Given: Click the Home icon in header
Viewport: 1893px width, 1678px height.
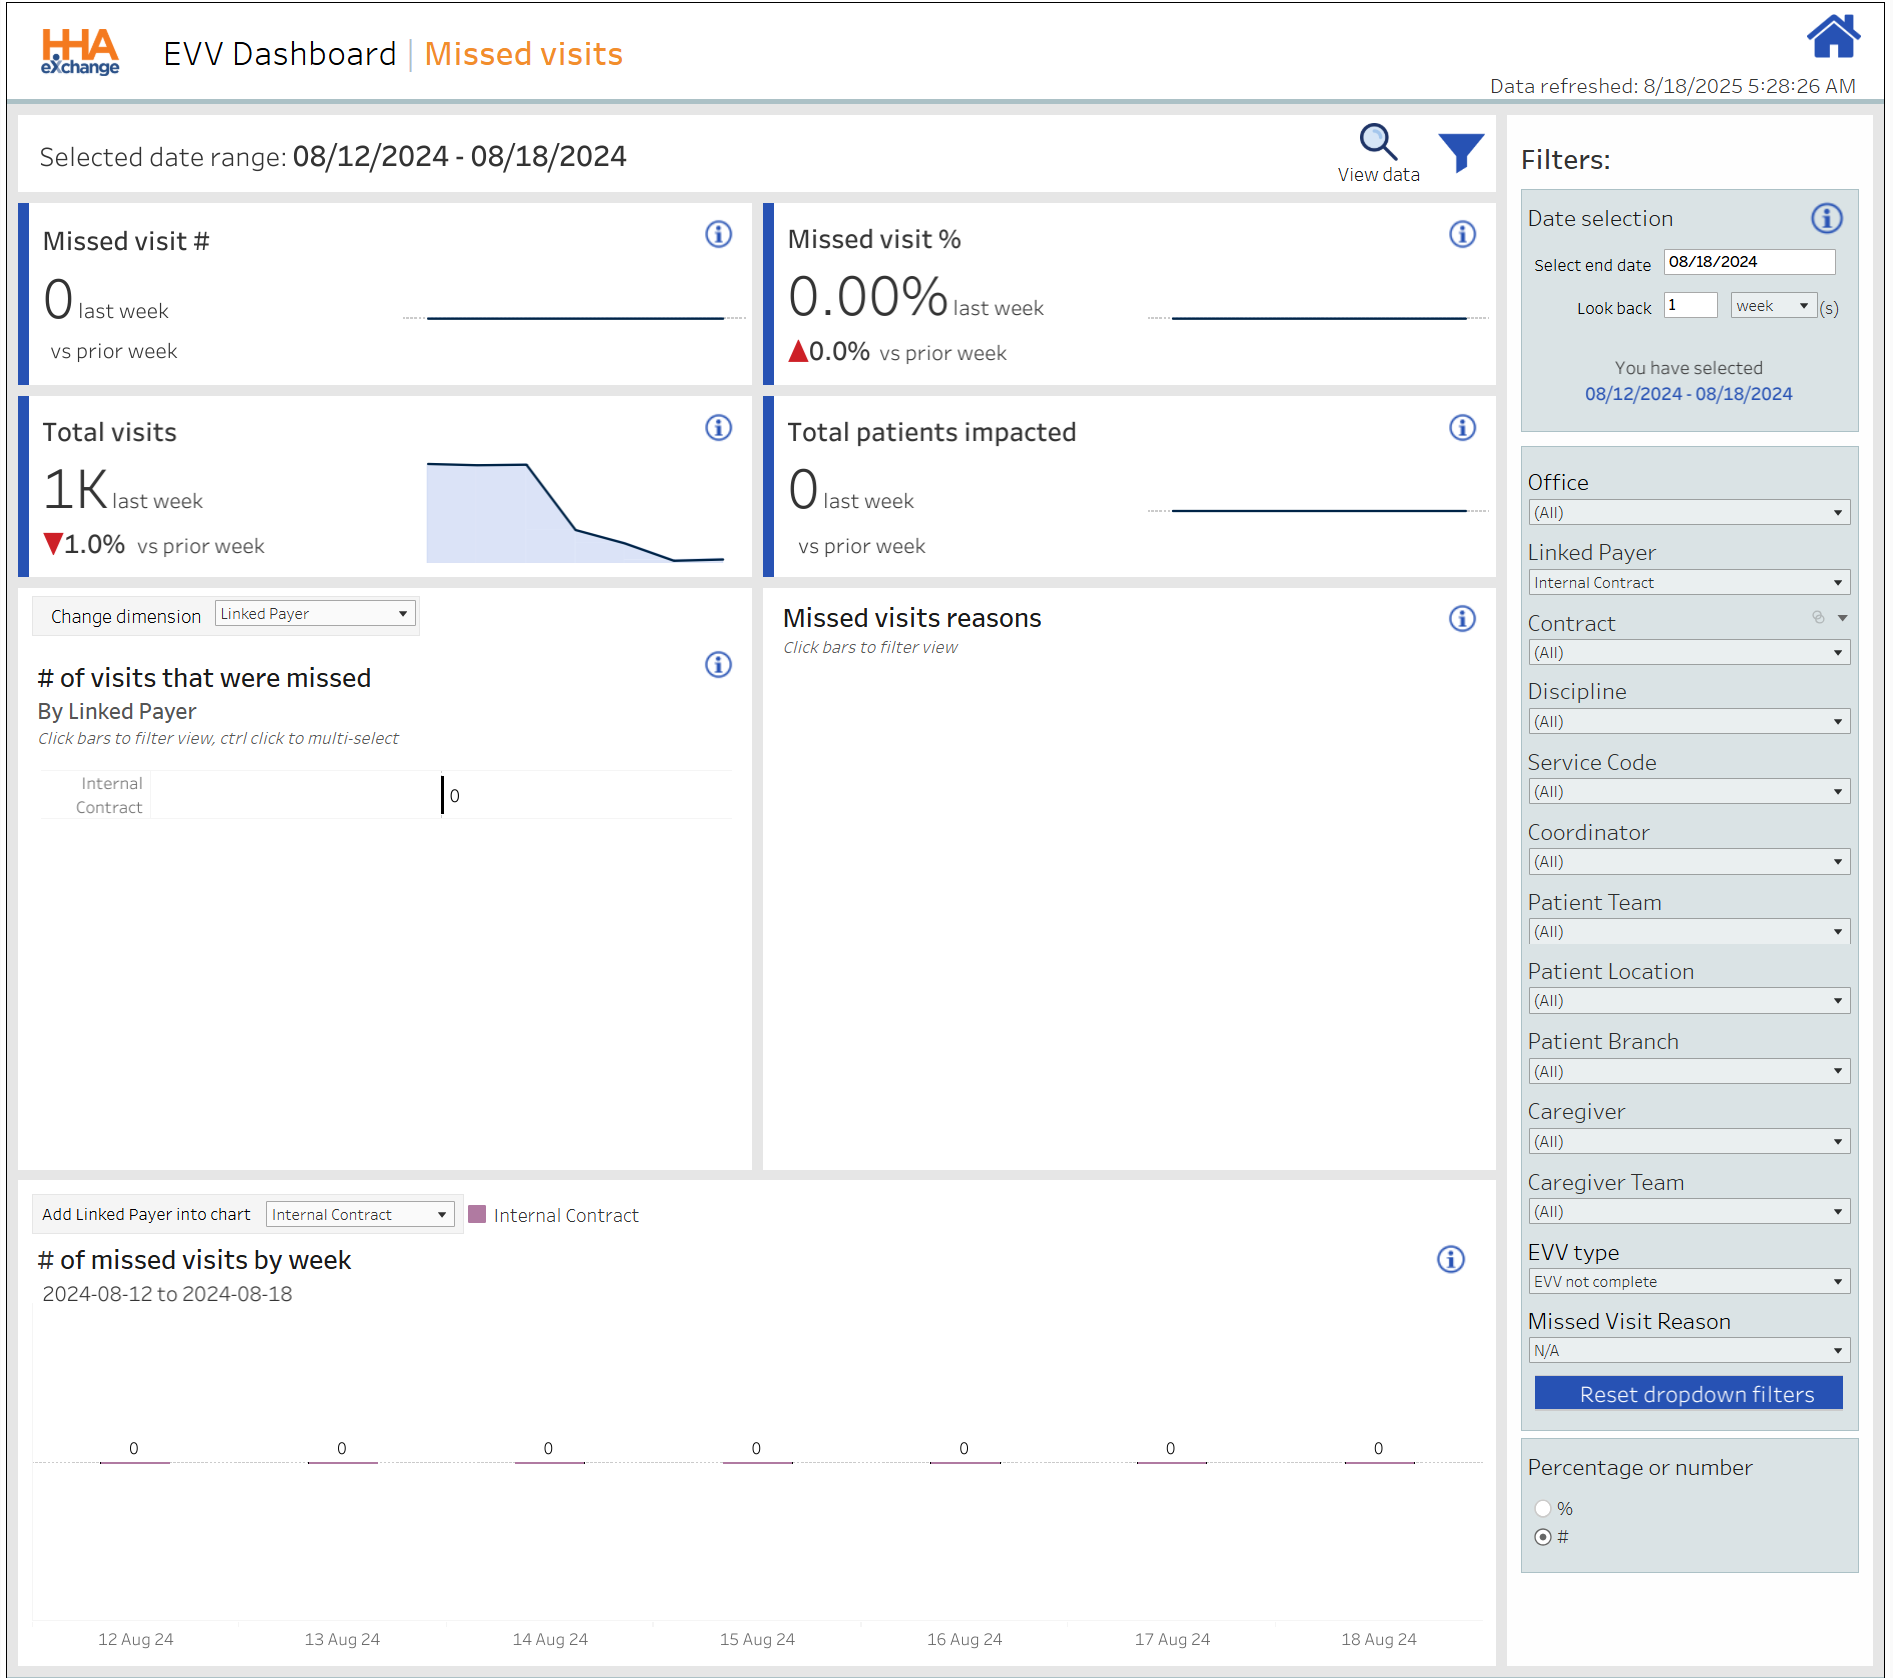Looking at the screenshot, I should tap(1832, 38).
